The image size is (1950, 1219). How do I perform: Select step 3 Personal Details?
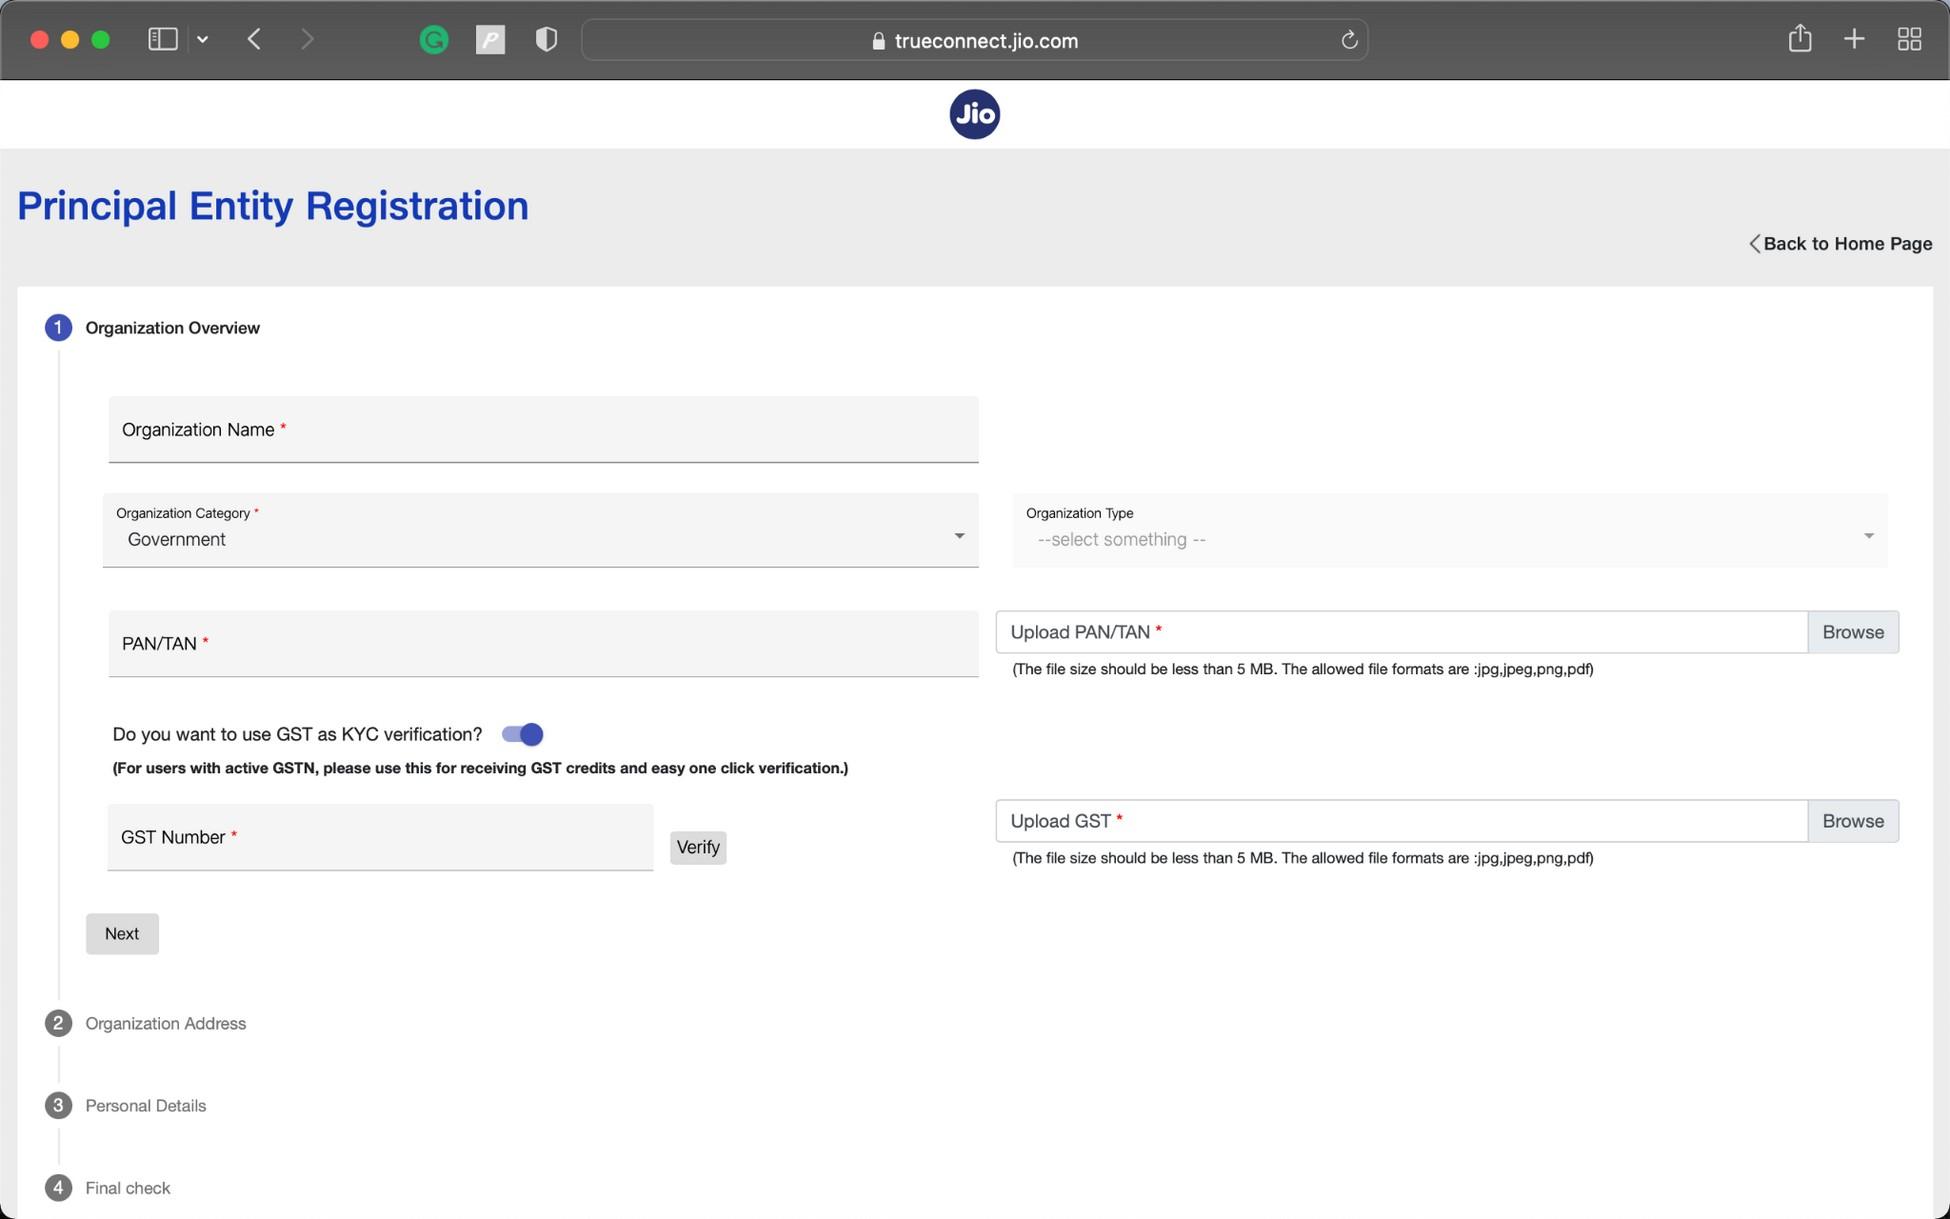(x=125, y=1105)
